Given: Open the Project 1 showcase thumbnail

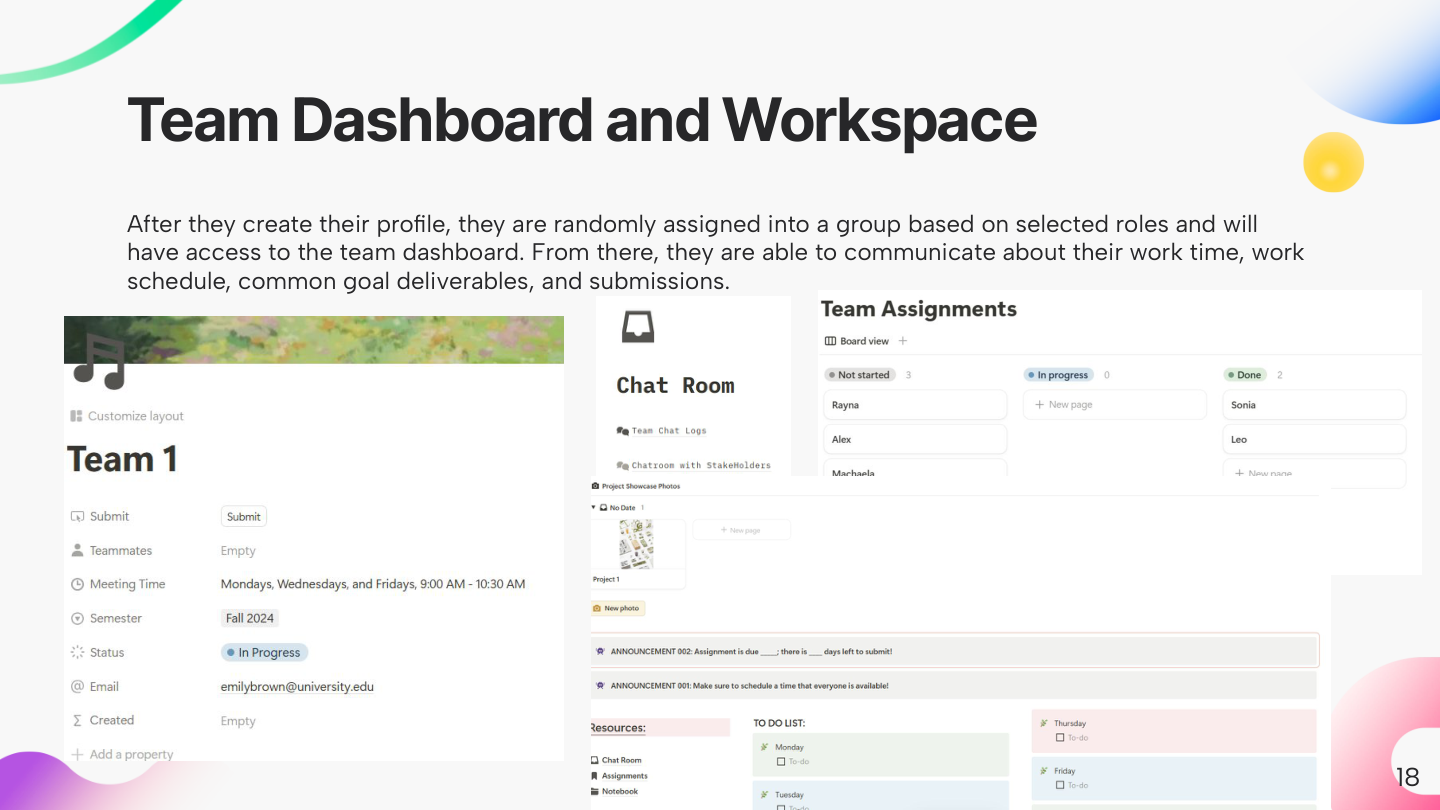Looking at the screenshot, I should point(637,545).
